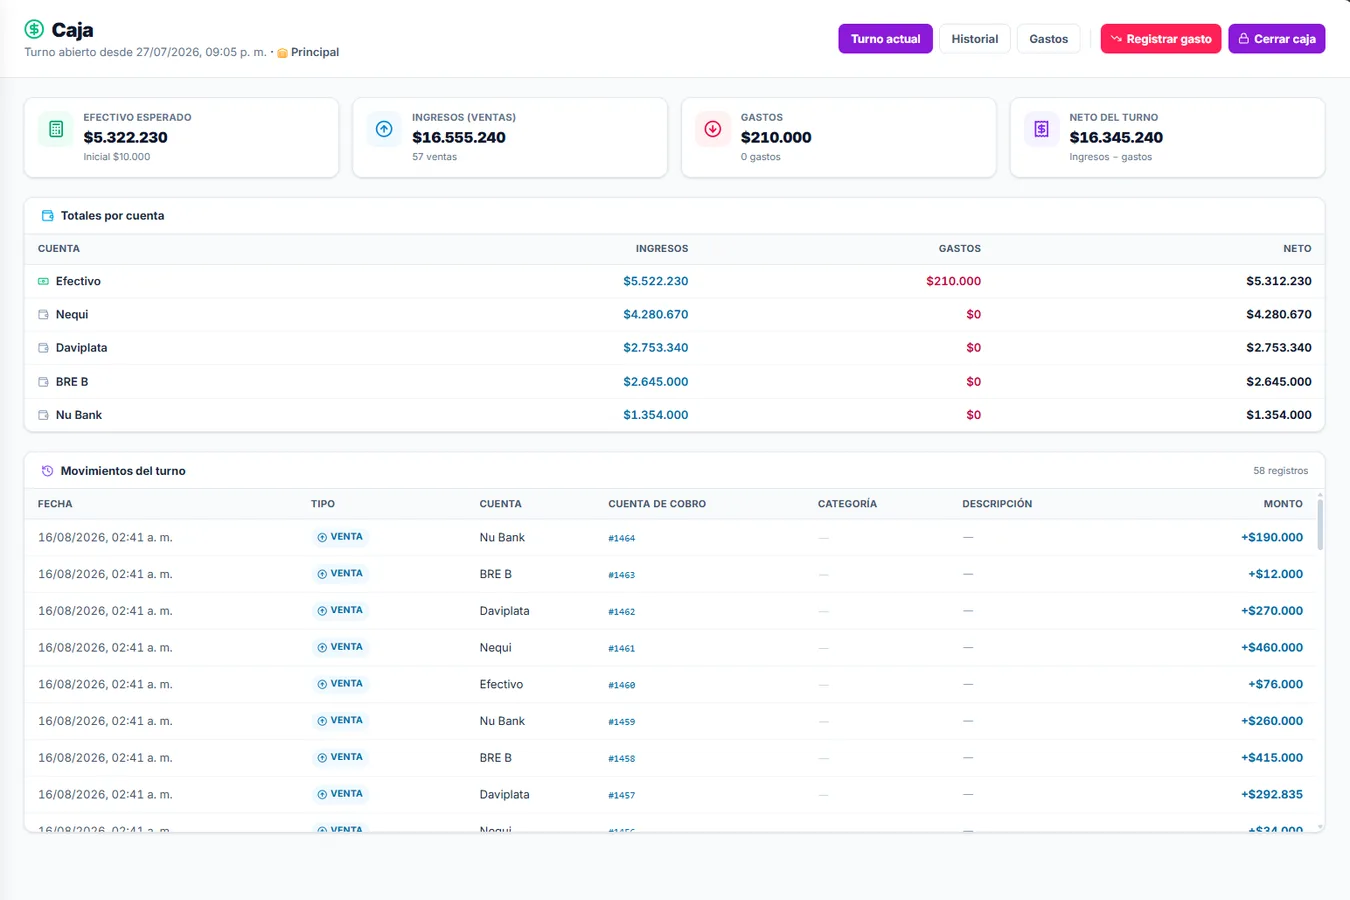This screenshot has width=1350, height=900.
Task: Switch to the Turno actual tab
Action: pyautogui.click(x=885, y=39)
